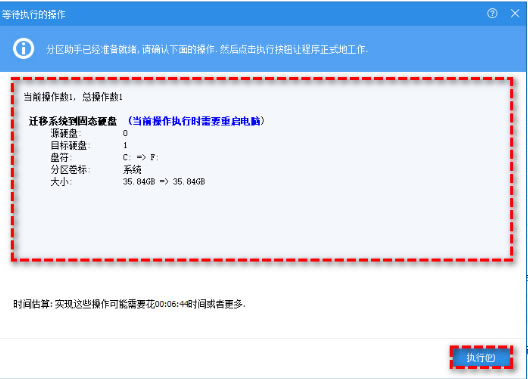This screenshot has height=379, width=528.
Task: Click the 时间估算 estimate text
Action: [x=129, y=304]
